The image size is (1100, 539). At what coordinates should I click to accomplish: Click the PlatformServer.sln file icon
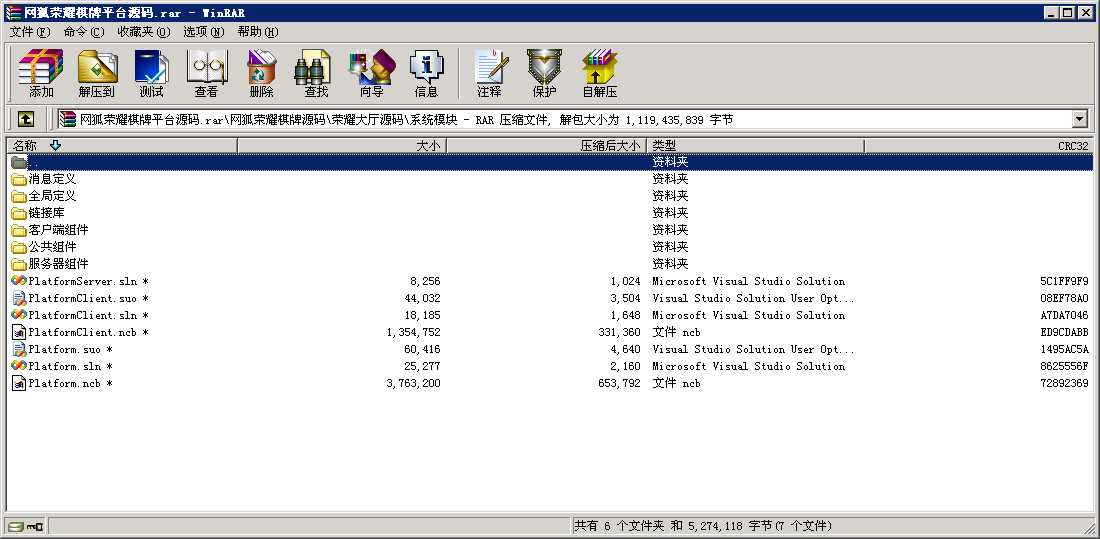pos(19,281)
